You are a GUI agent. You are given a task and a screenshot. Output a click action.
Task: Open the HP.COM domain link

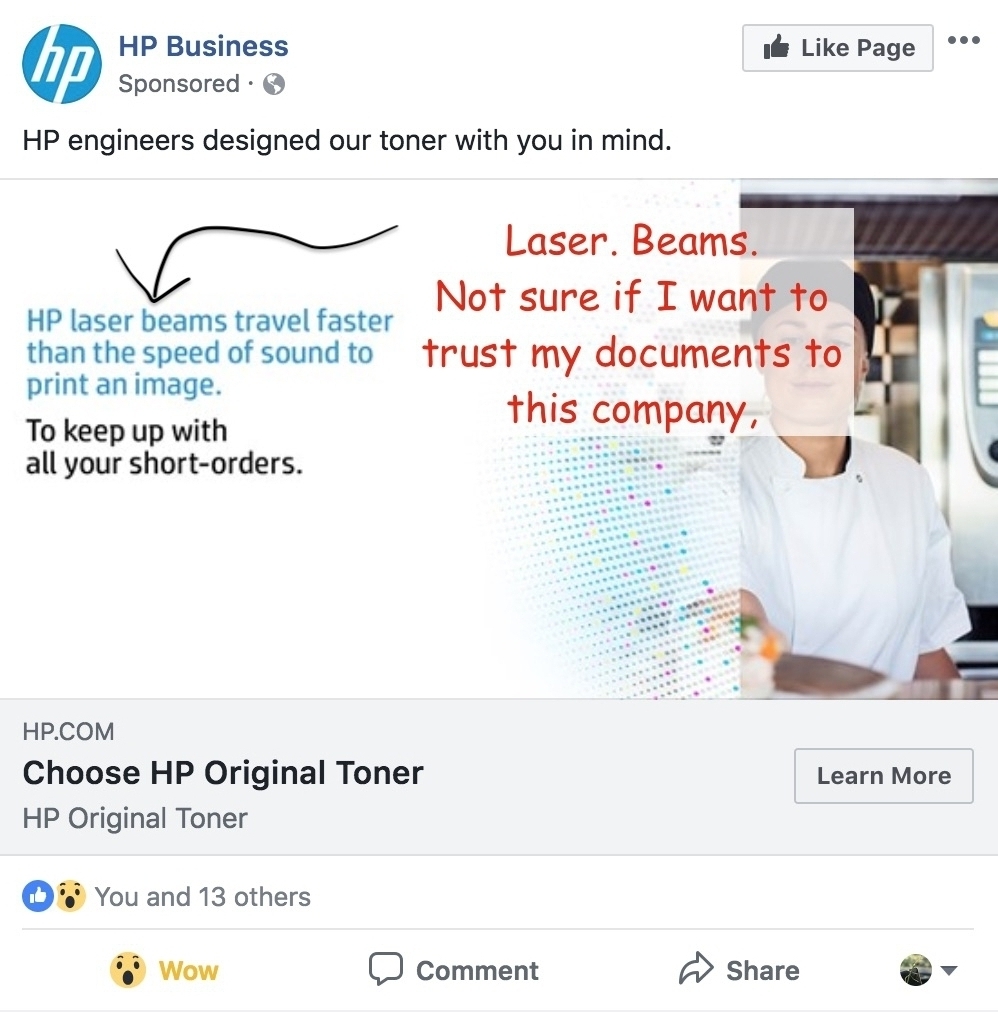pos(68,732)
